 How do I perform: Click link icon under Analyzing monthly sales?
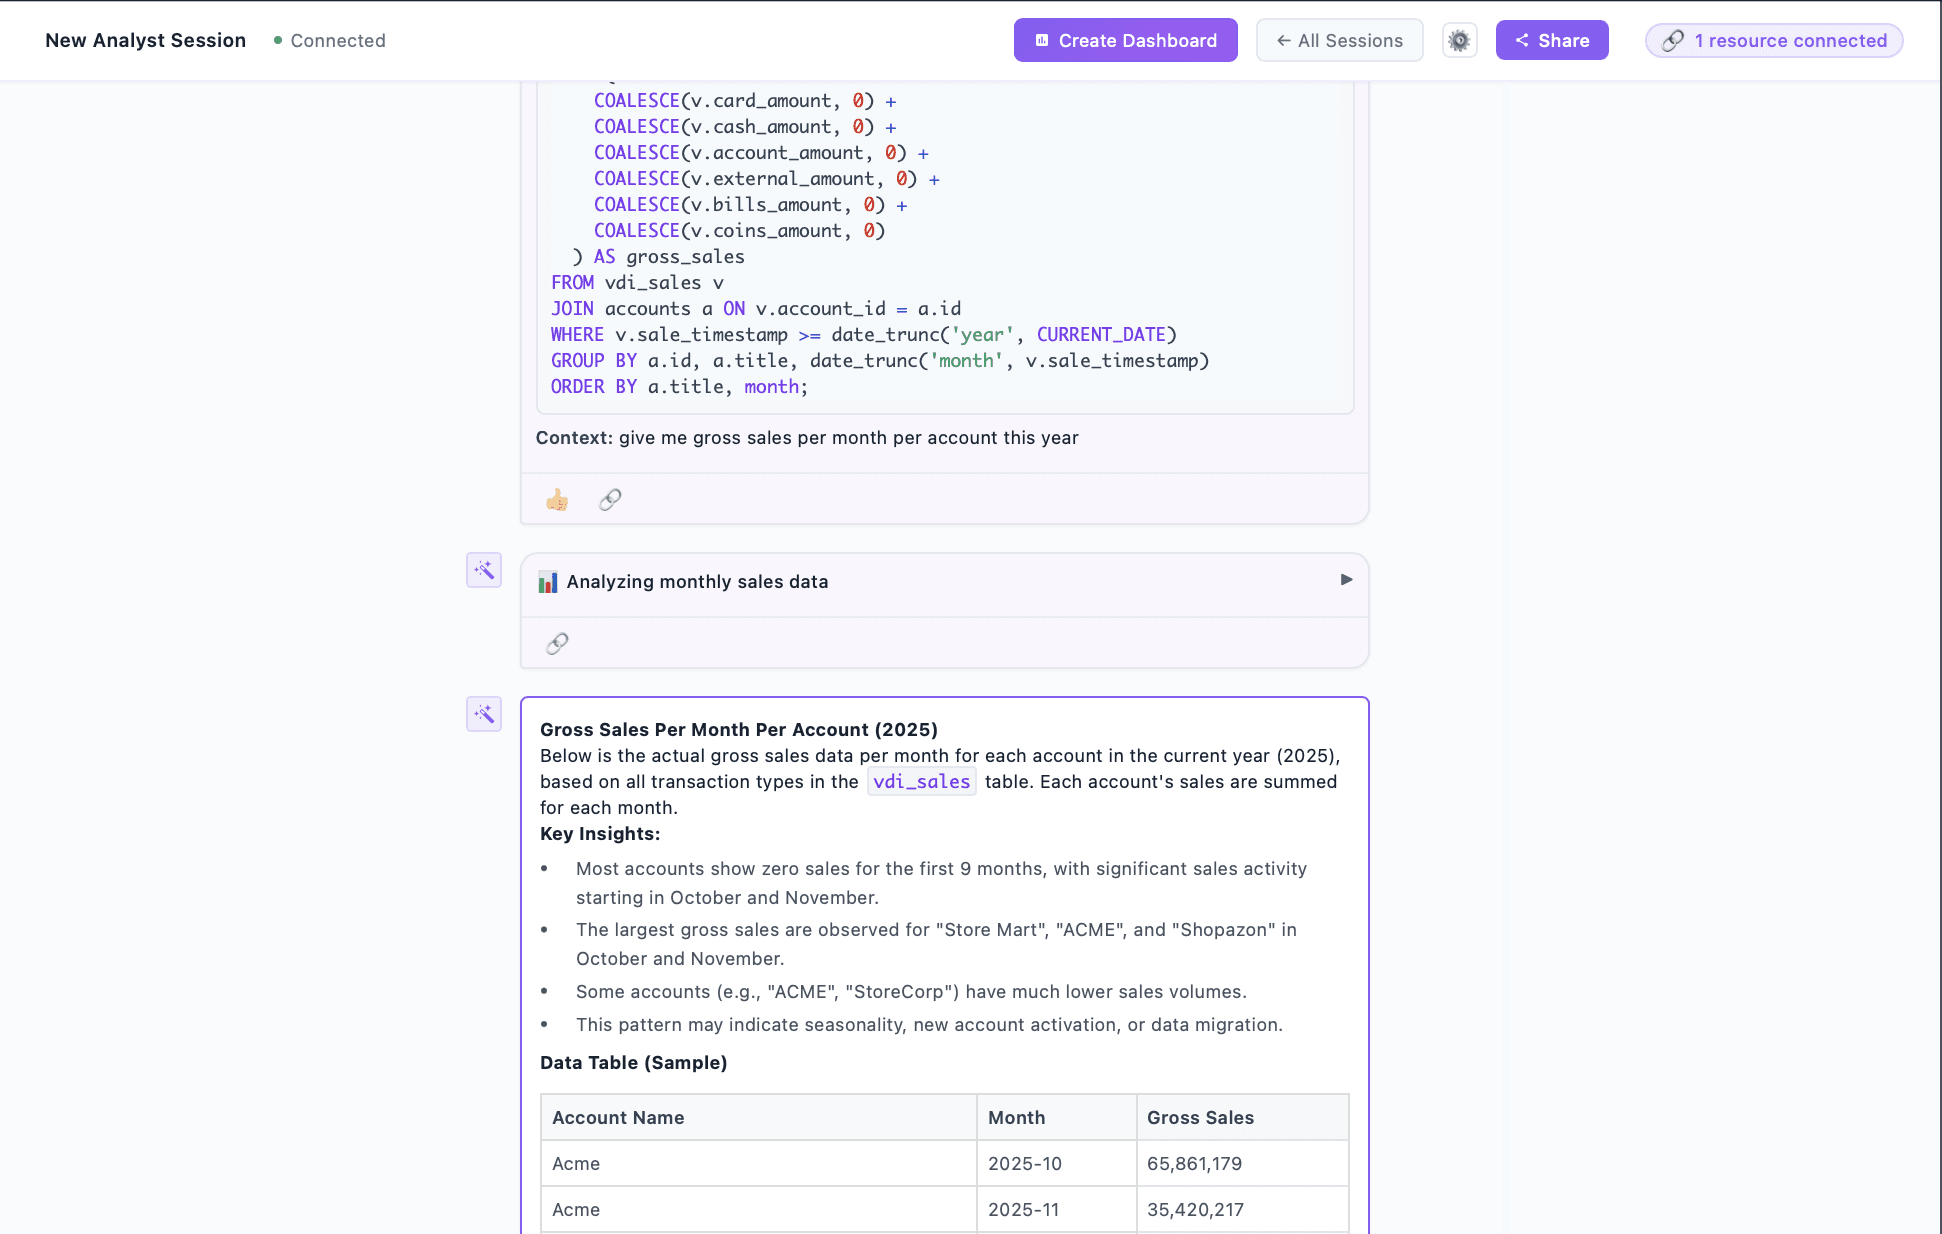[x=557, y=644]
